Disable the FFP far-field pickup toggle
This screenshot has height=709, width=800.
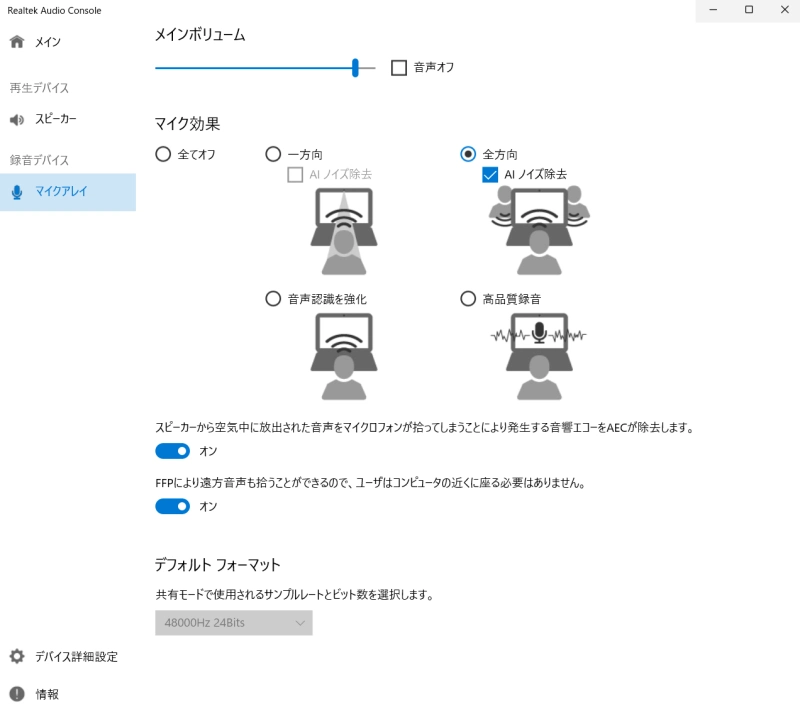pos(172,506)
